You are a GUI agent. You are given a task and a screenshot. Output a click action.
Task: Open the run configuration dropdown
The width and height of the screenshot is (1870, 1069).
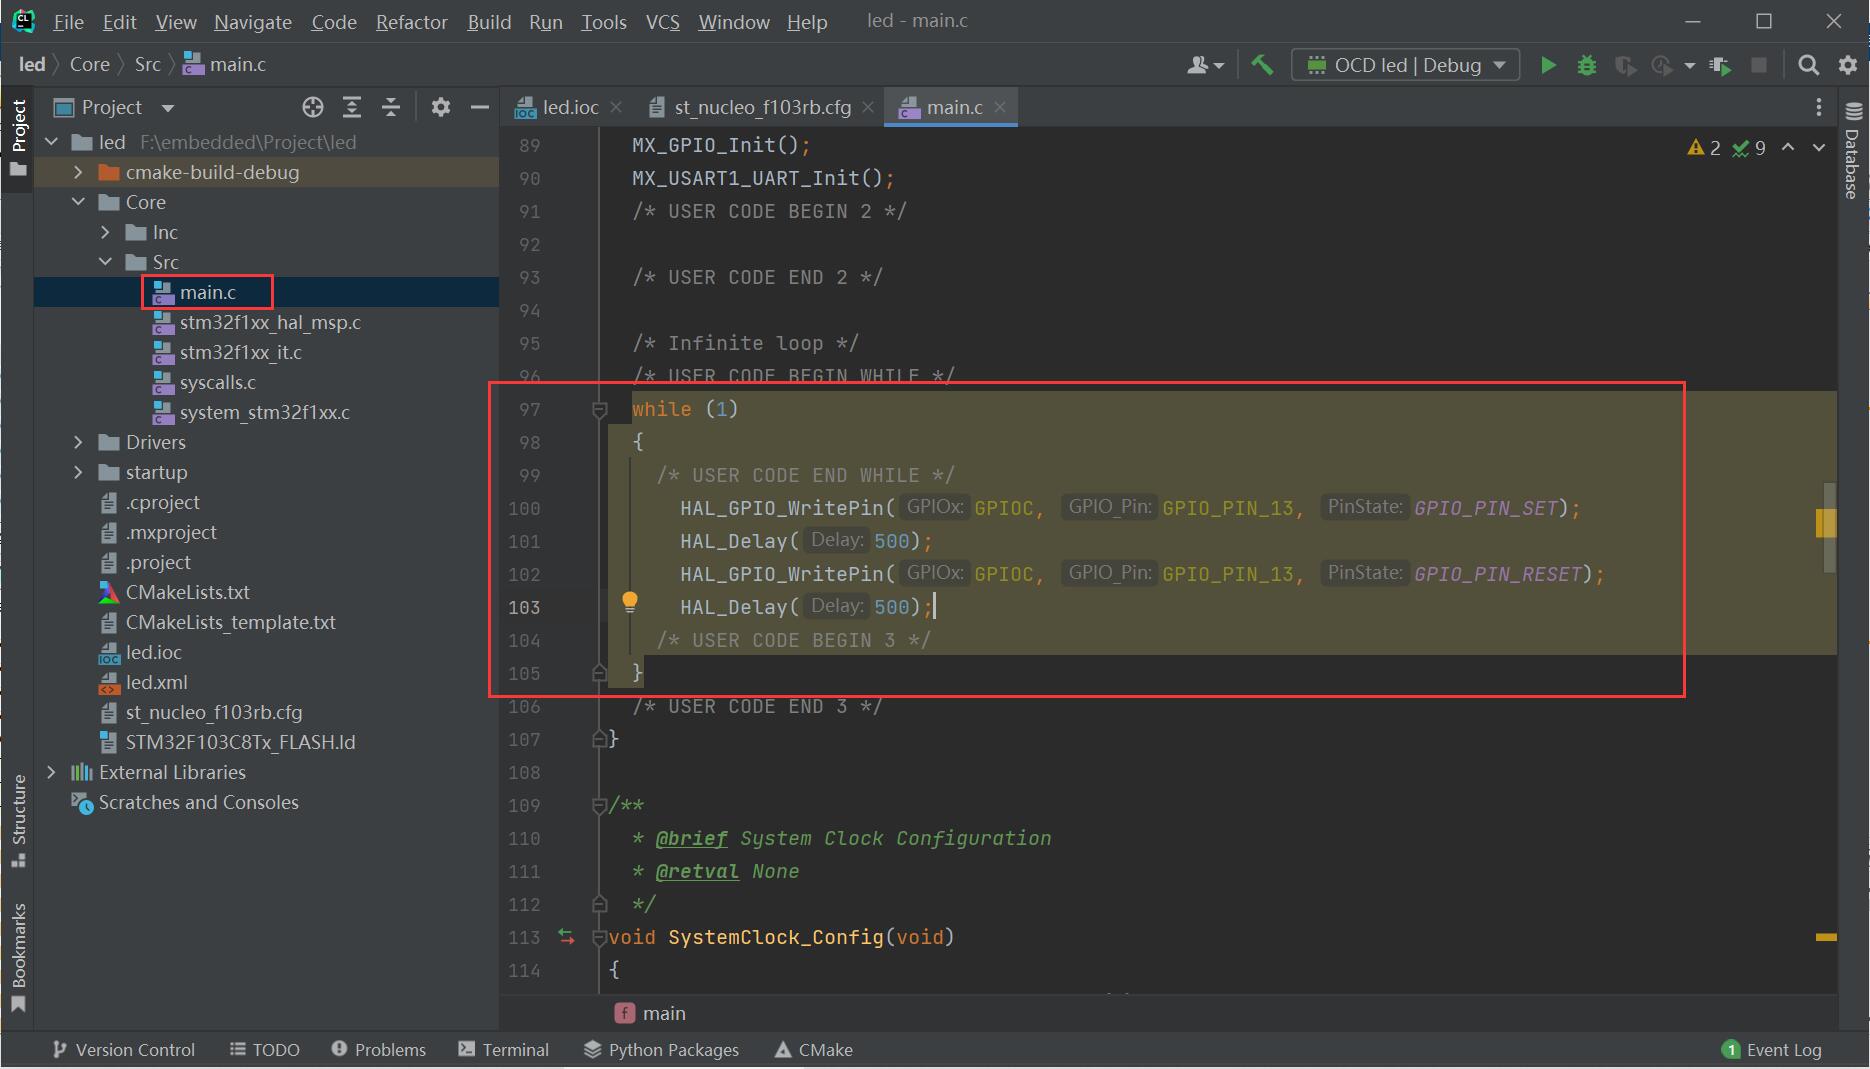coord(1405,65)
